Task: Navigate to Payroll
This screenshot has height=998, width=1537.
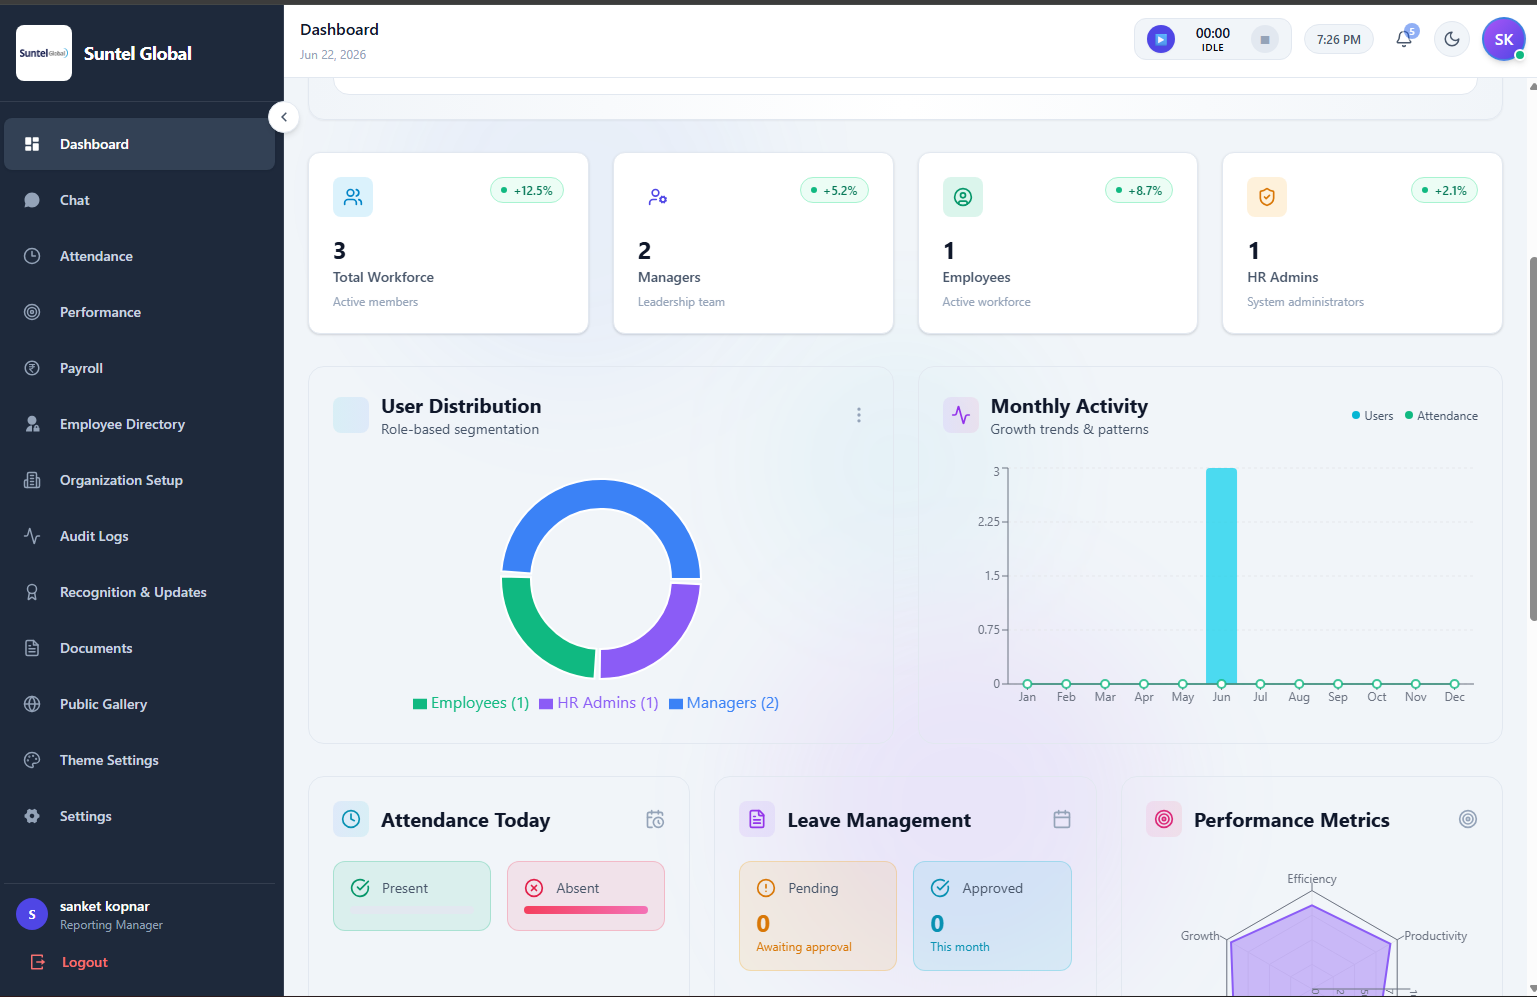Action: pos(139,368)
